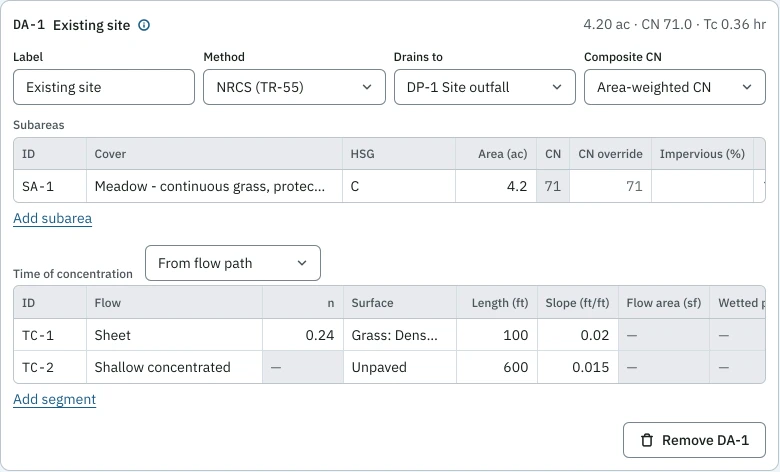Select the SA-1 Meadow cover cell
Screen dimensions: 780x472
click(214, 186)
